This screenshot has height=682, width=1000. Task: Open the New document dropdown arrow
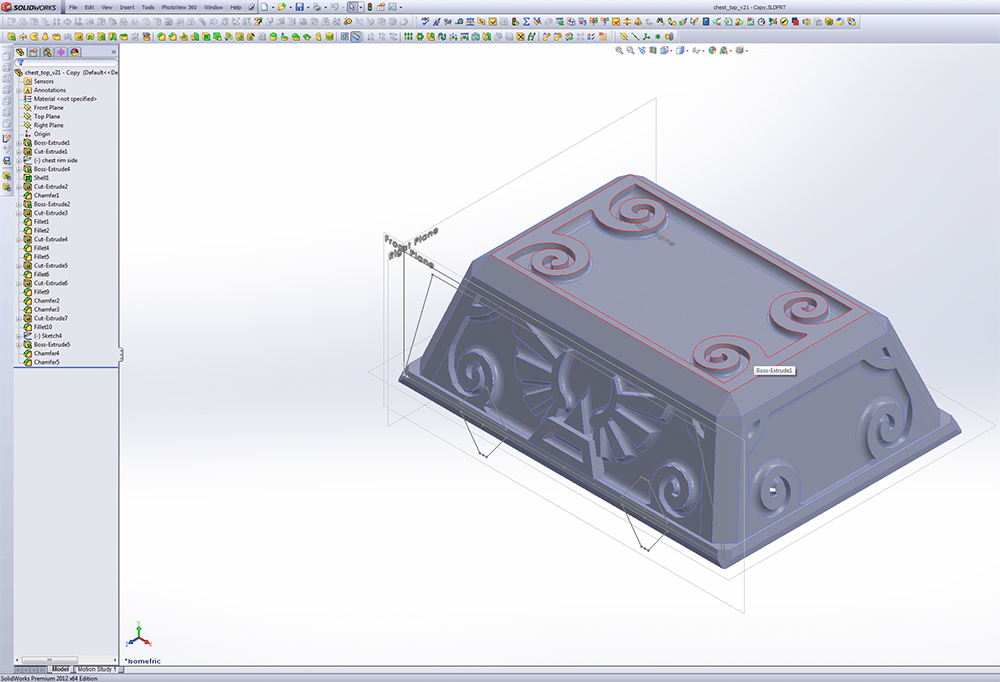click(273, 8)
